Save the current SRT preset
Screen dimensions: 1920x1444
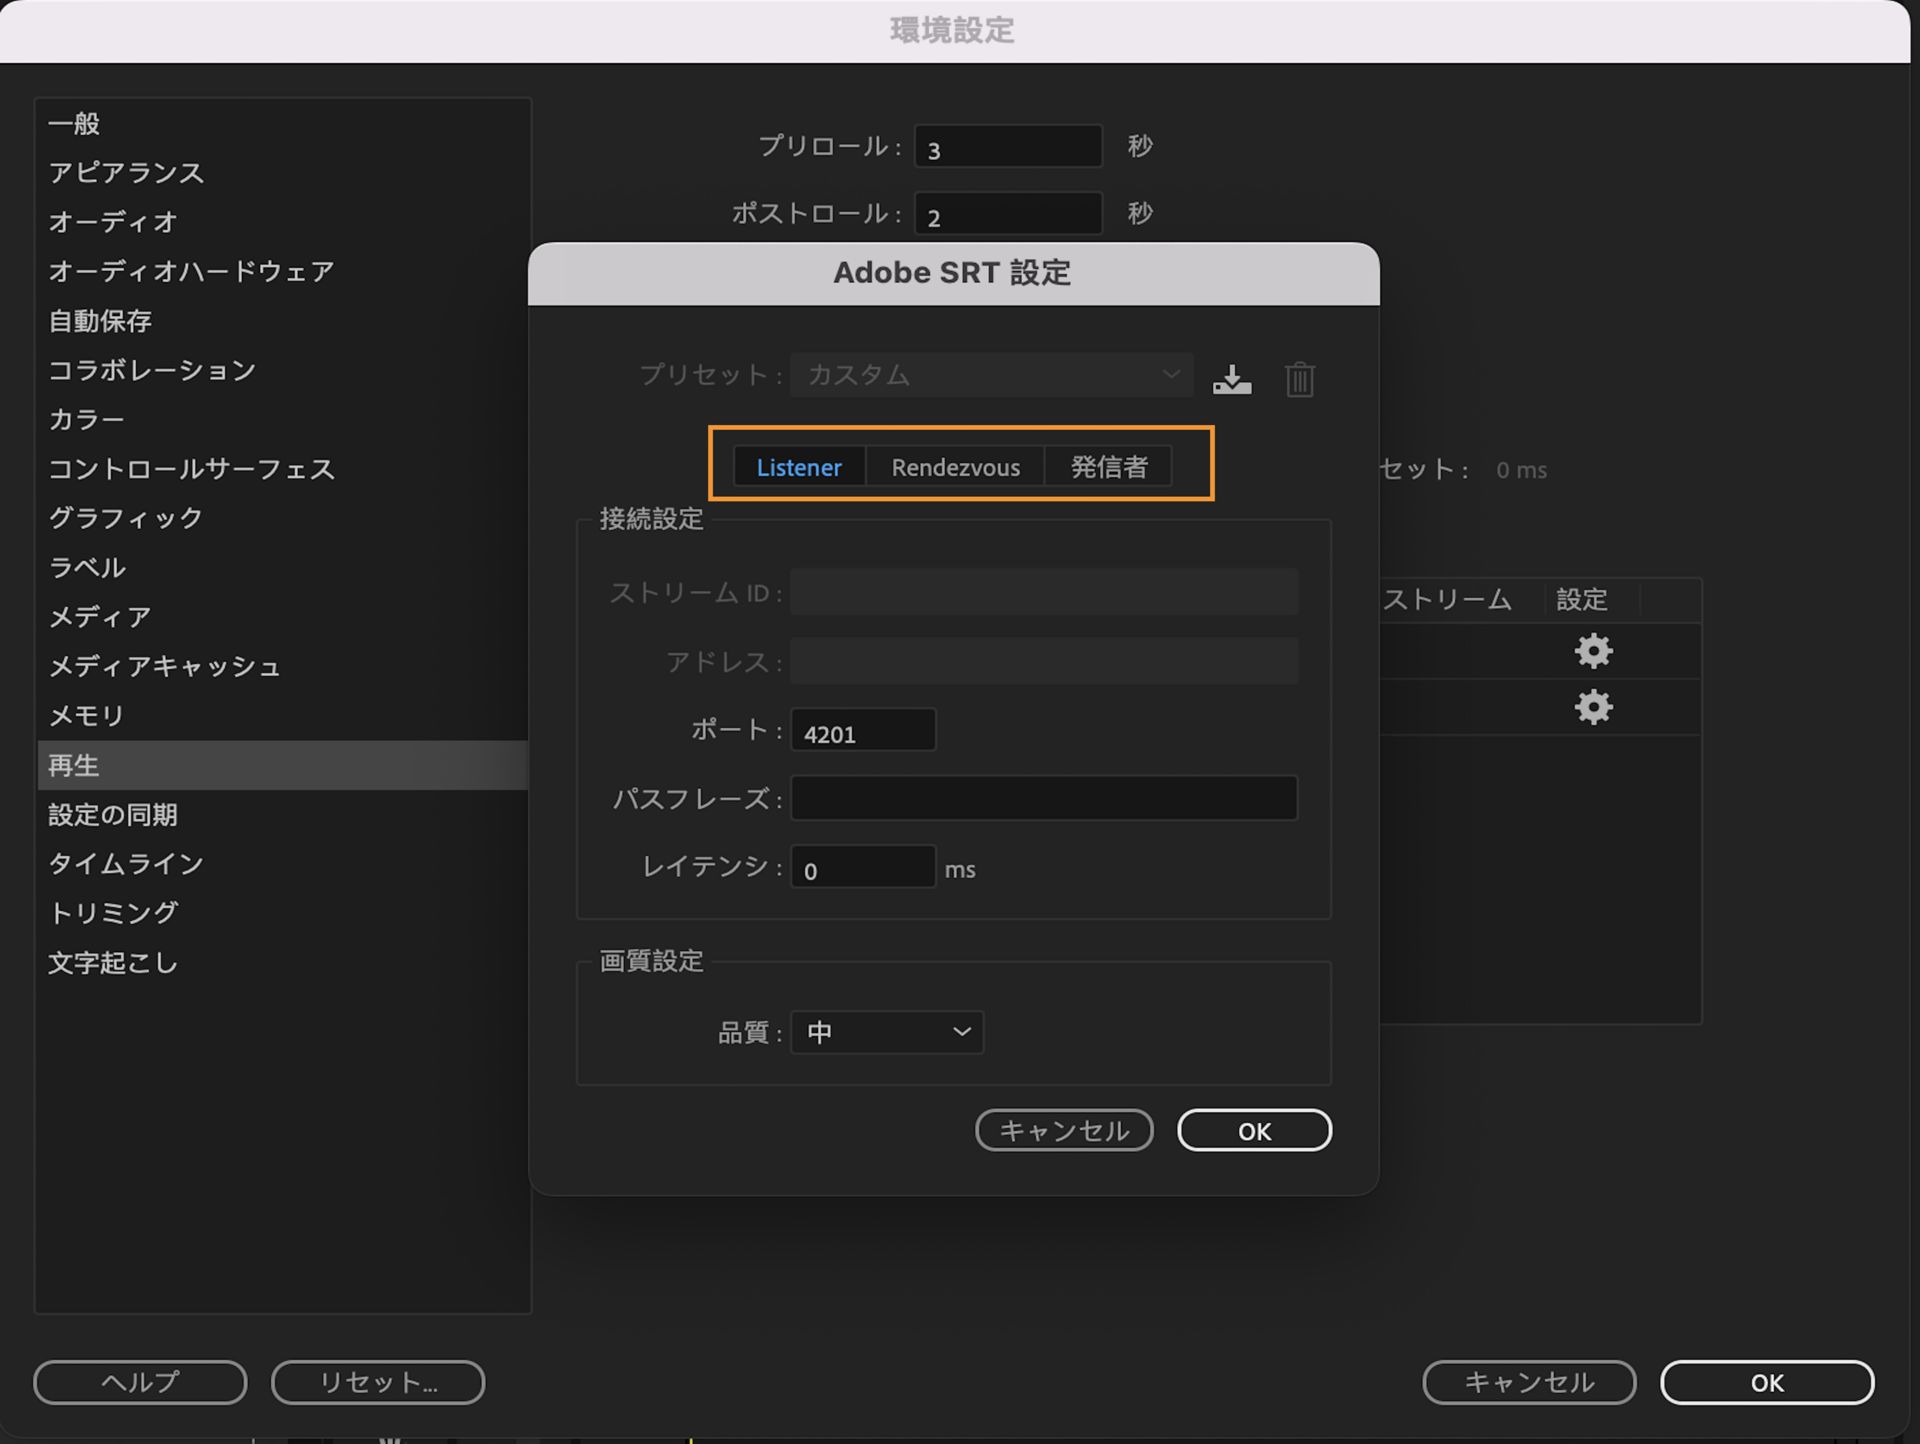1231,378
